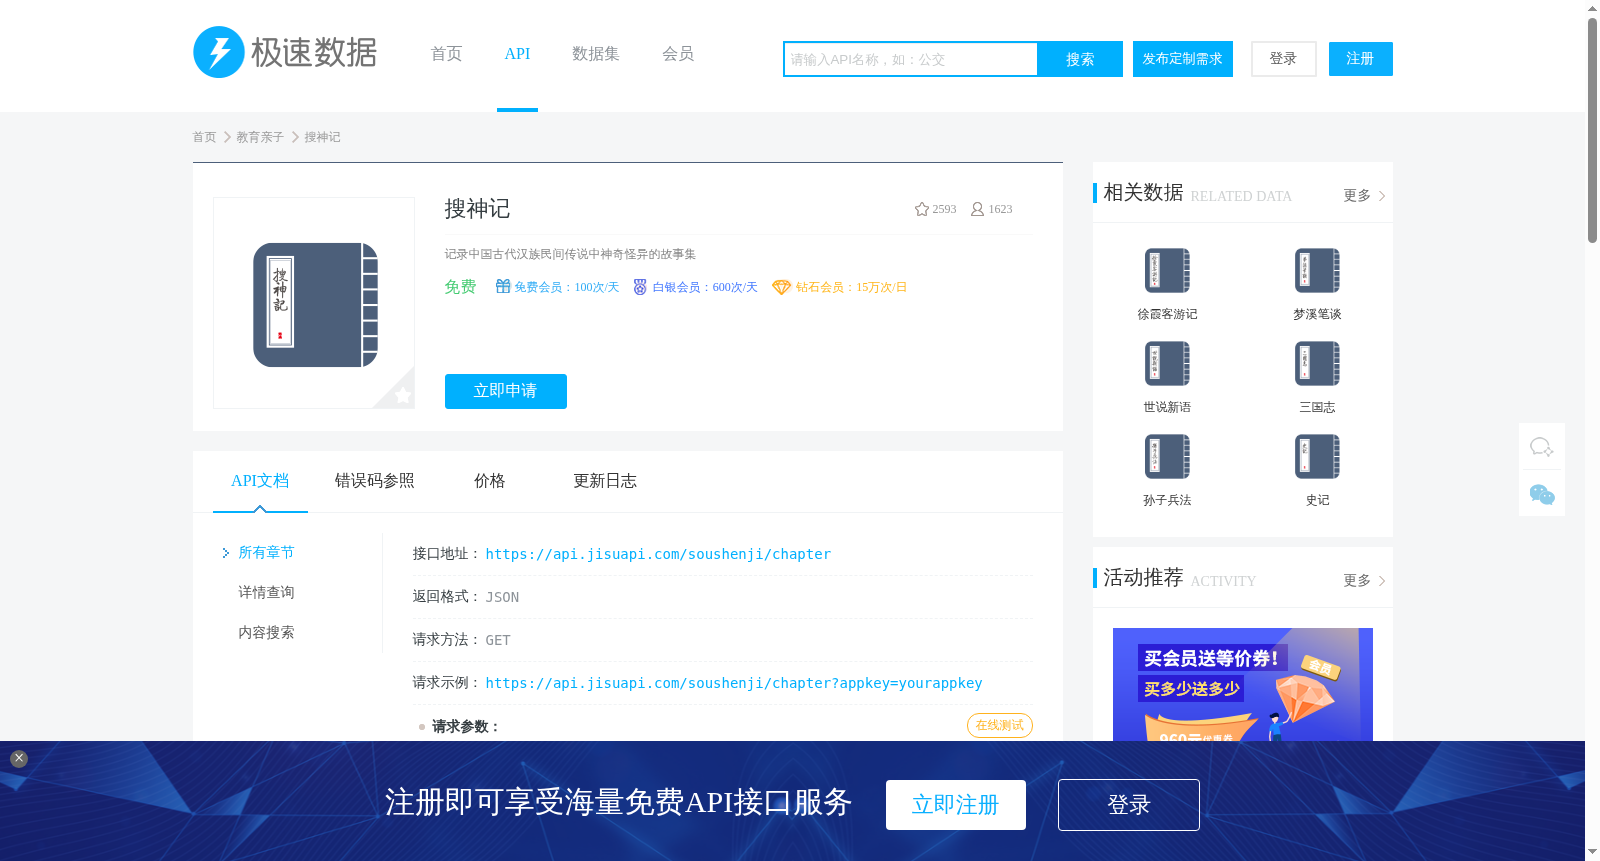Screen dimensions: 1600x861
Task: Click the gift icon beside 免费会员
Action: (x=503, y=287)
